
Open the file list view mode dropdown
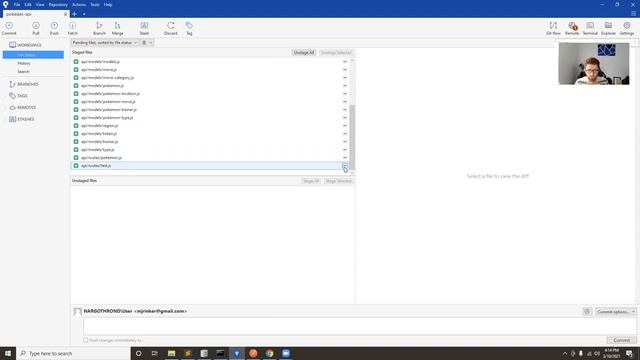click(x=147, y=42)
